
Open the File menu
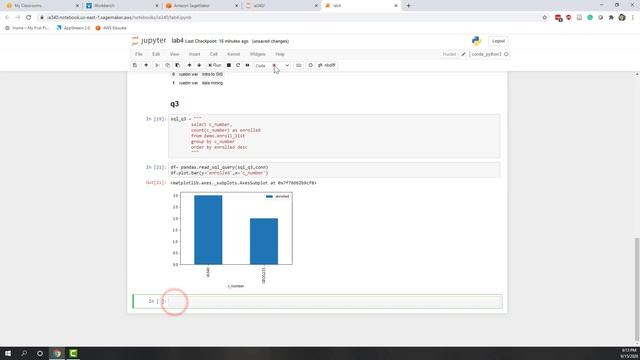point(139,54)
